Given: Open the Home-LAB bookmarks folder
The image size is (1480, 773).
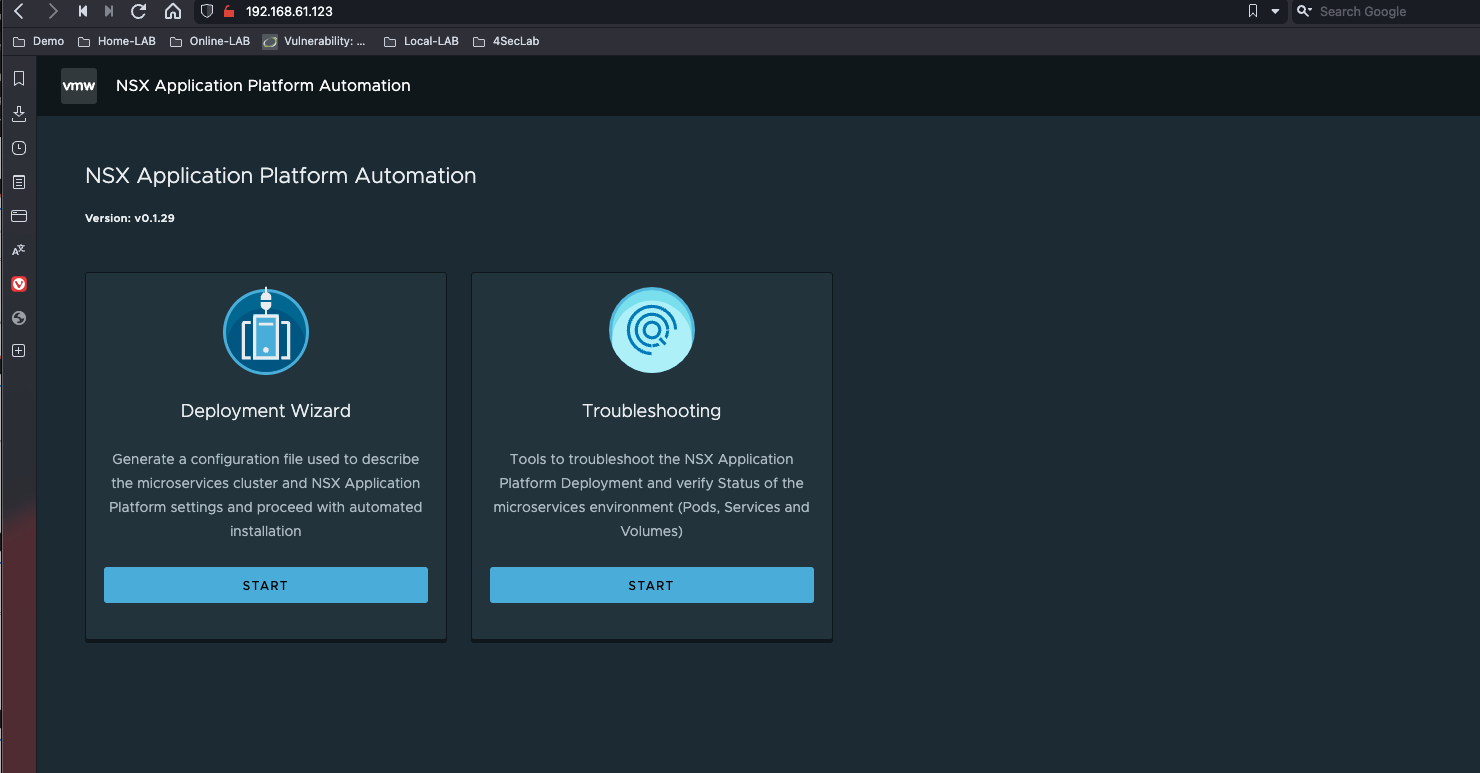Looking at the screenshot, I should point(118,42).
